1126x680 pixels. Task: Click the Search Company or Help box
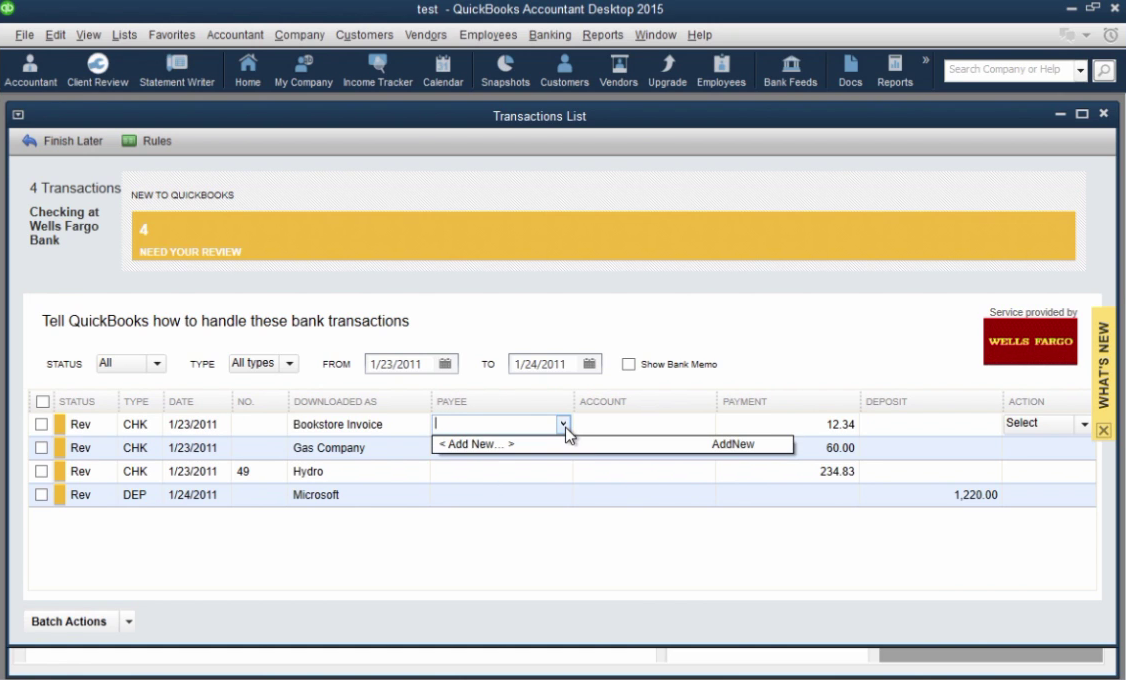[1008, 70]
